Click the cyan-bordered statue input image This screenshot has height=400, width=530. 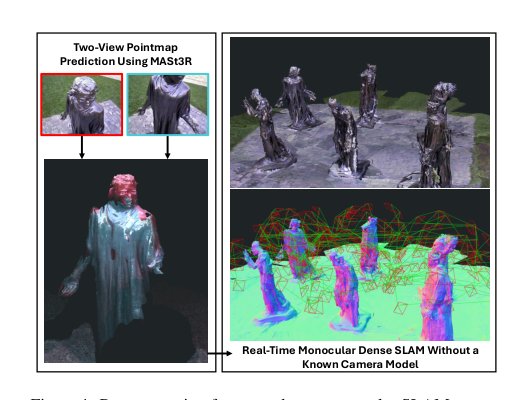(168, 104)
